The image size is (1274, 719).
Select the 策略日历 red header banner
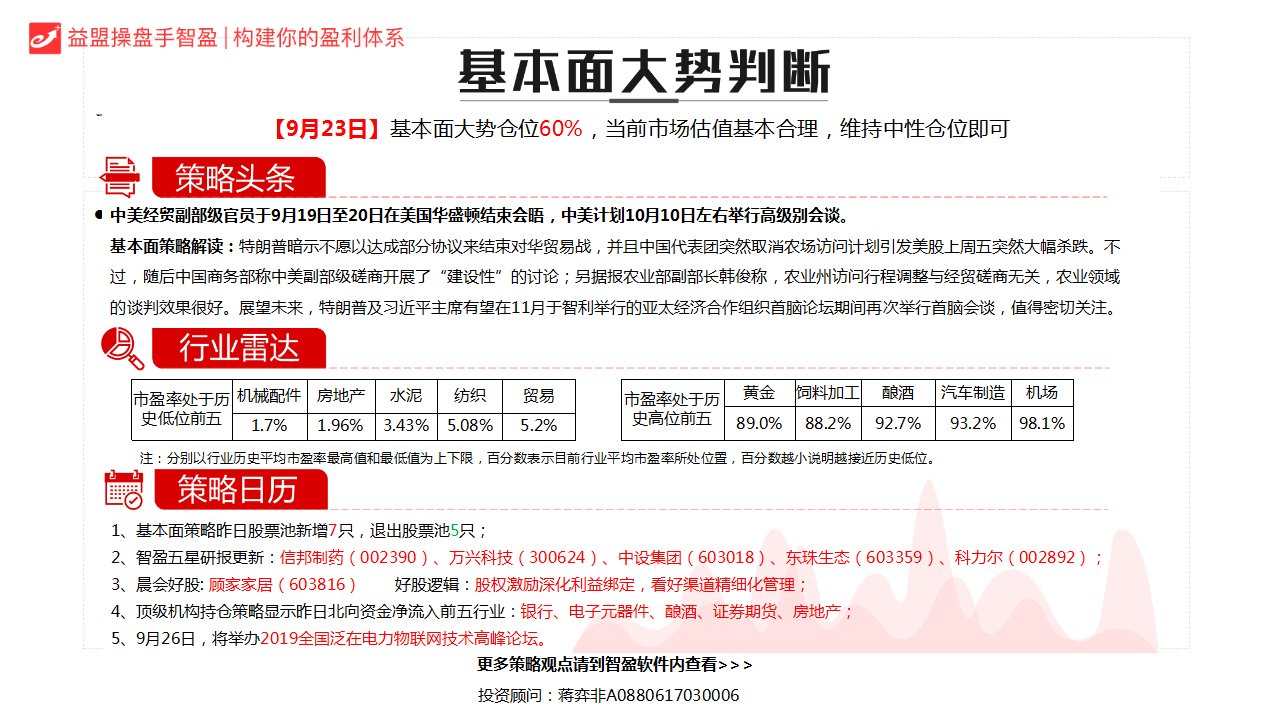[238, 489]
